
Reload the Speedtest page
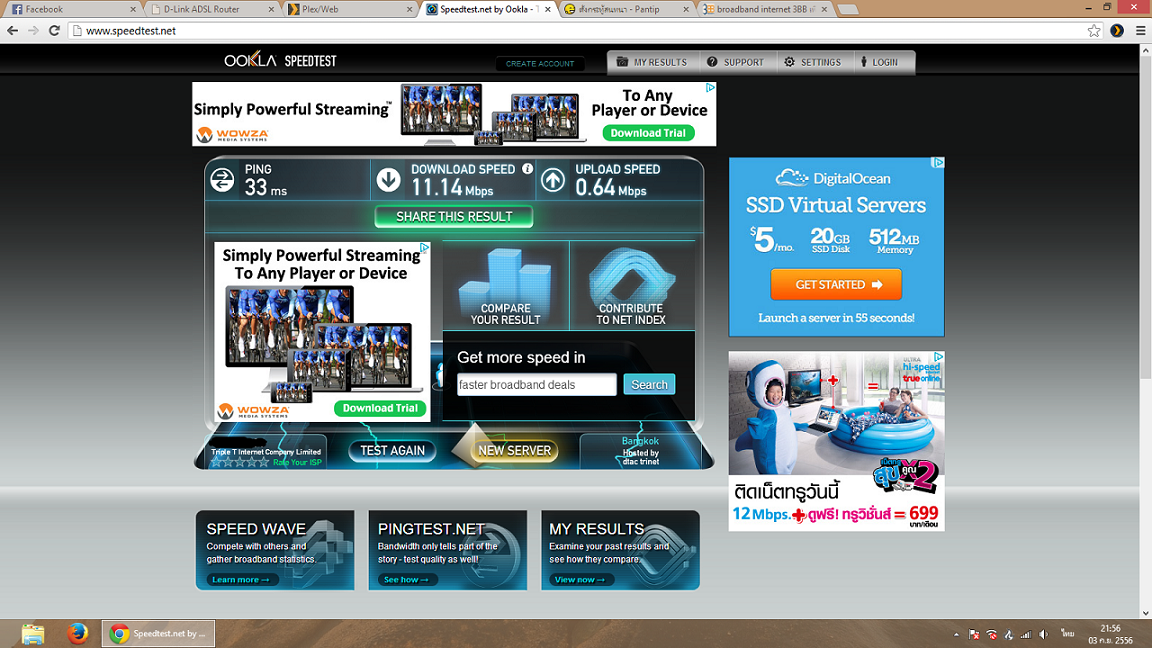(54, 30)
